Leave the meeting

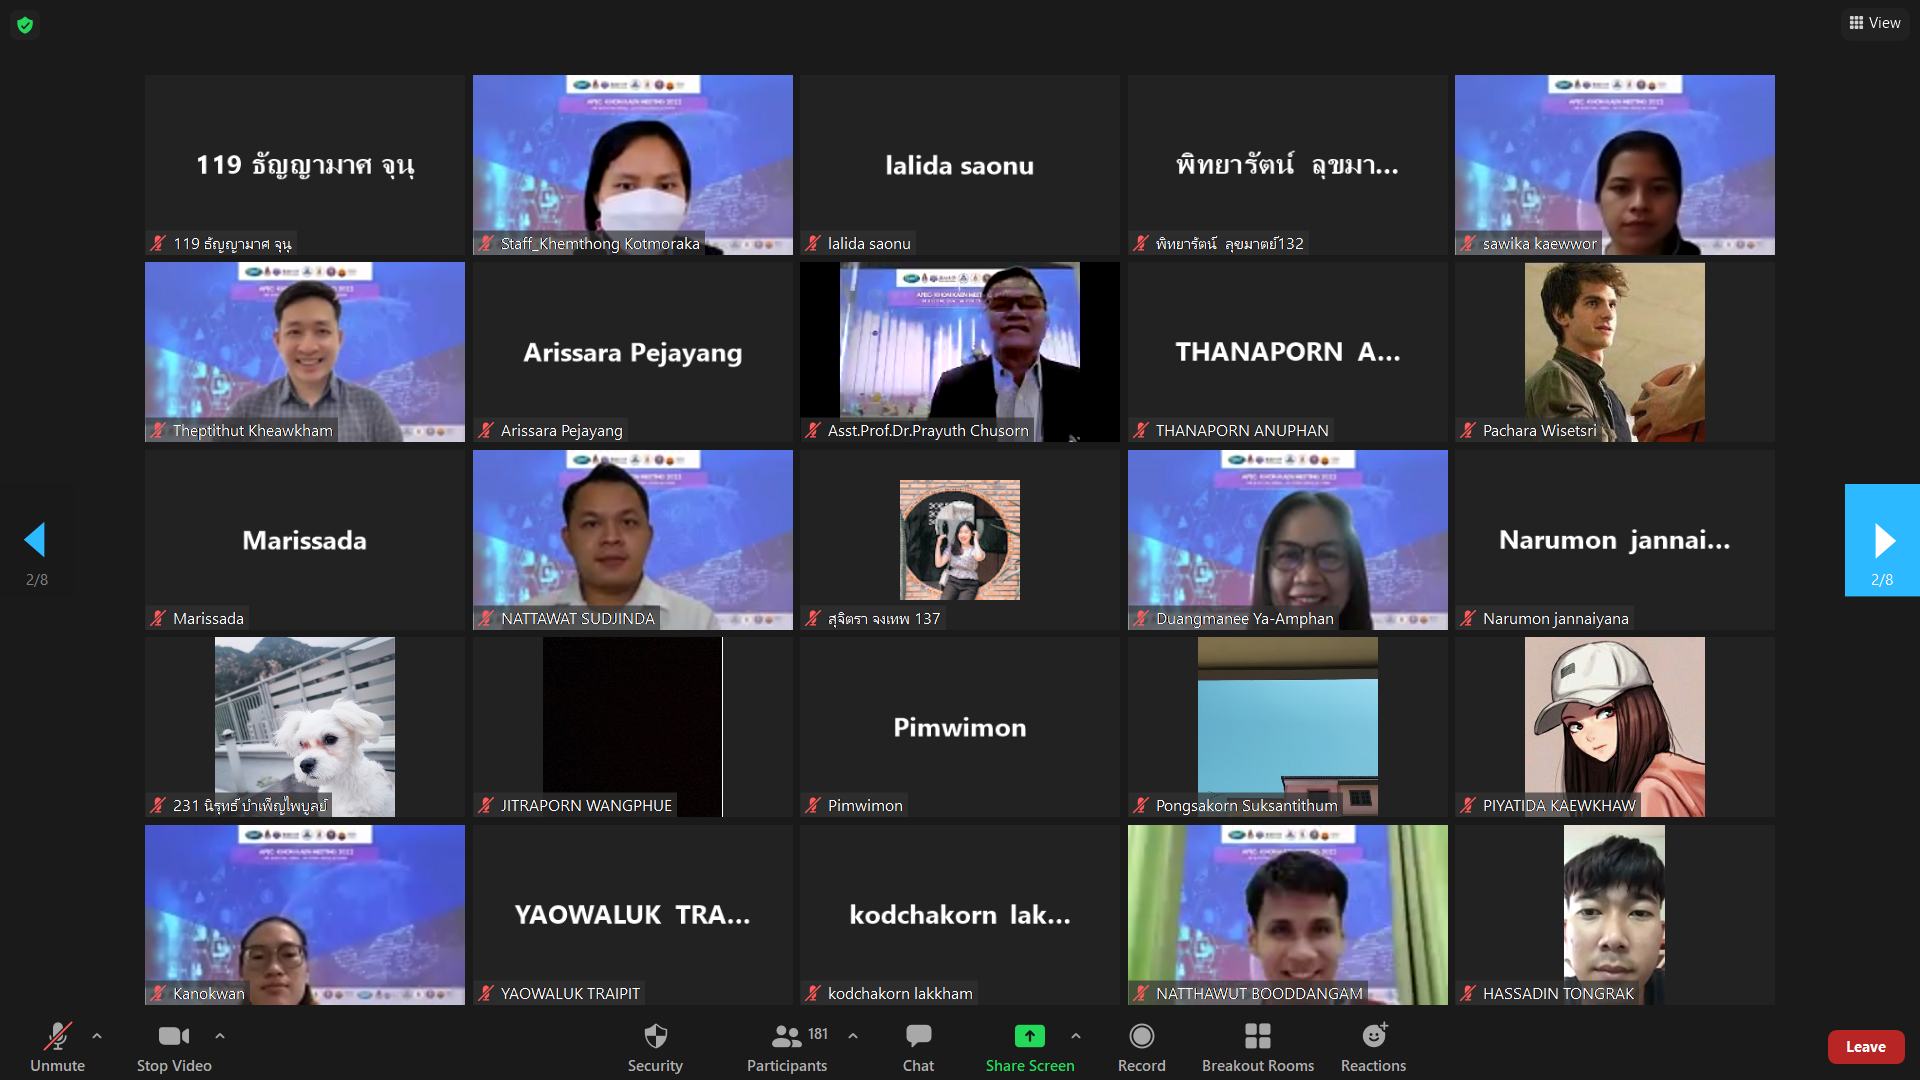pyautogui.click(x=1865, y=1046)
